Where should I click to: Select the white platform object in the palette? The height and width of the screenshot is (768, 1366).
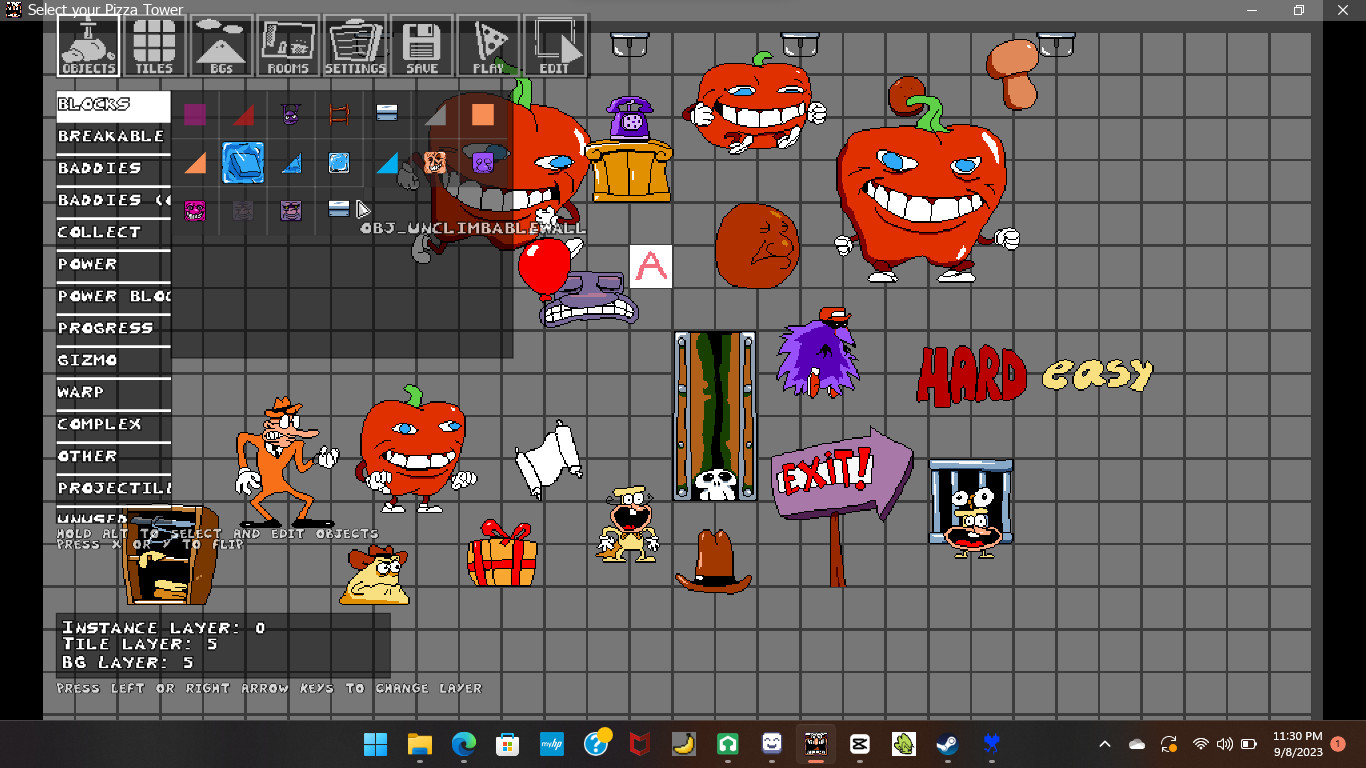click(386, 112)
